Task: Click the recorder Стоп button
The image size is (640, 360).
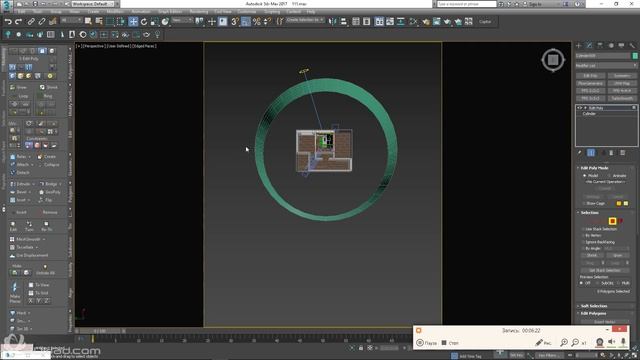Action: [x=450, y=343]
